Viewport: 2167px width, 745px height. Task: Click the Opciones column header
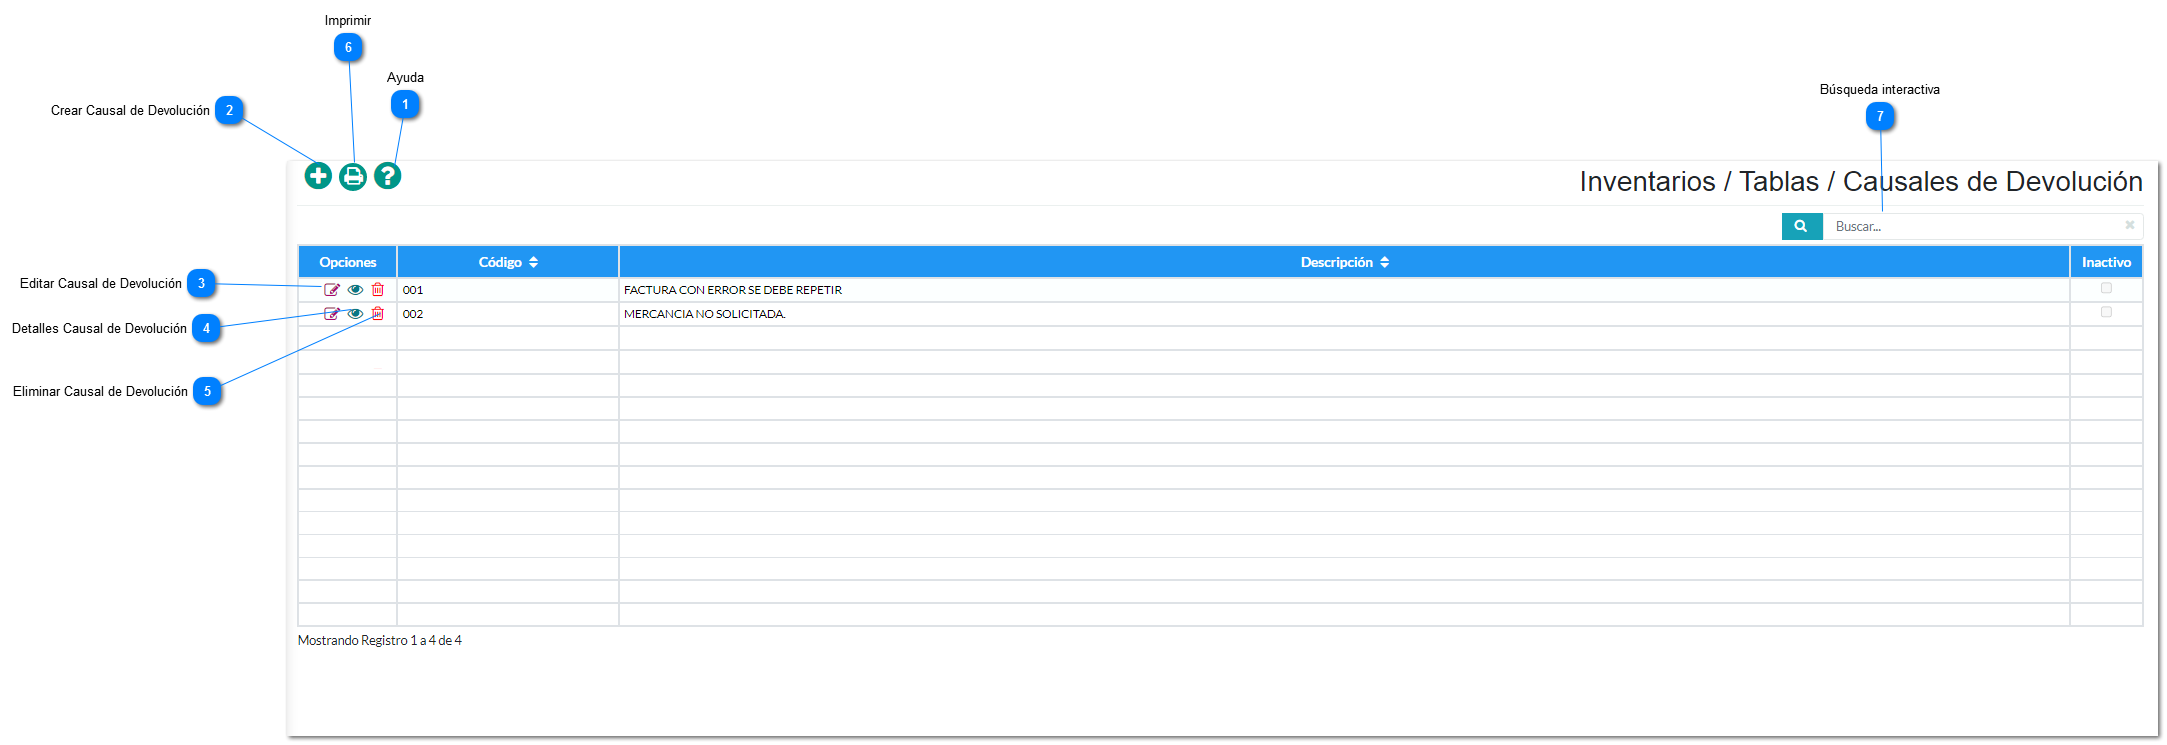[348, 262]
